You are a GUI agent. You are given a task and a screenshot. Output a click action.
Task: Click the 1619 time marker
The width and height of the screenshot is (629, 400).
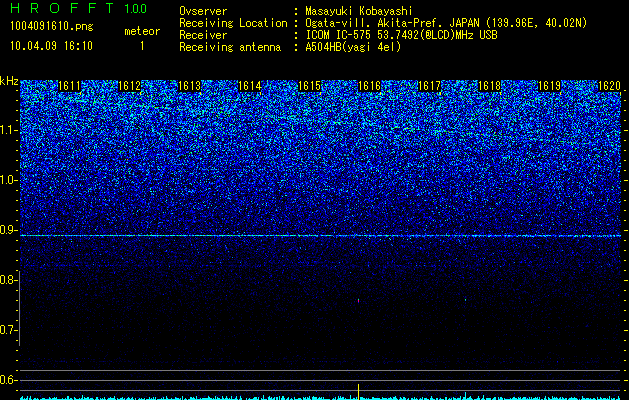click(550, 86)
